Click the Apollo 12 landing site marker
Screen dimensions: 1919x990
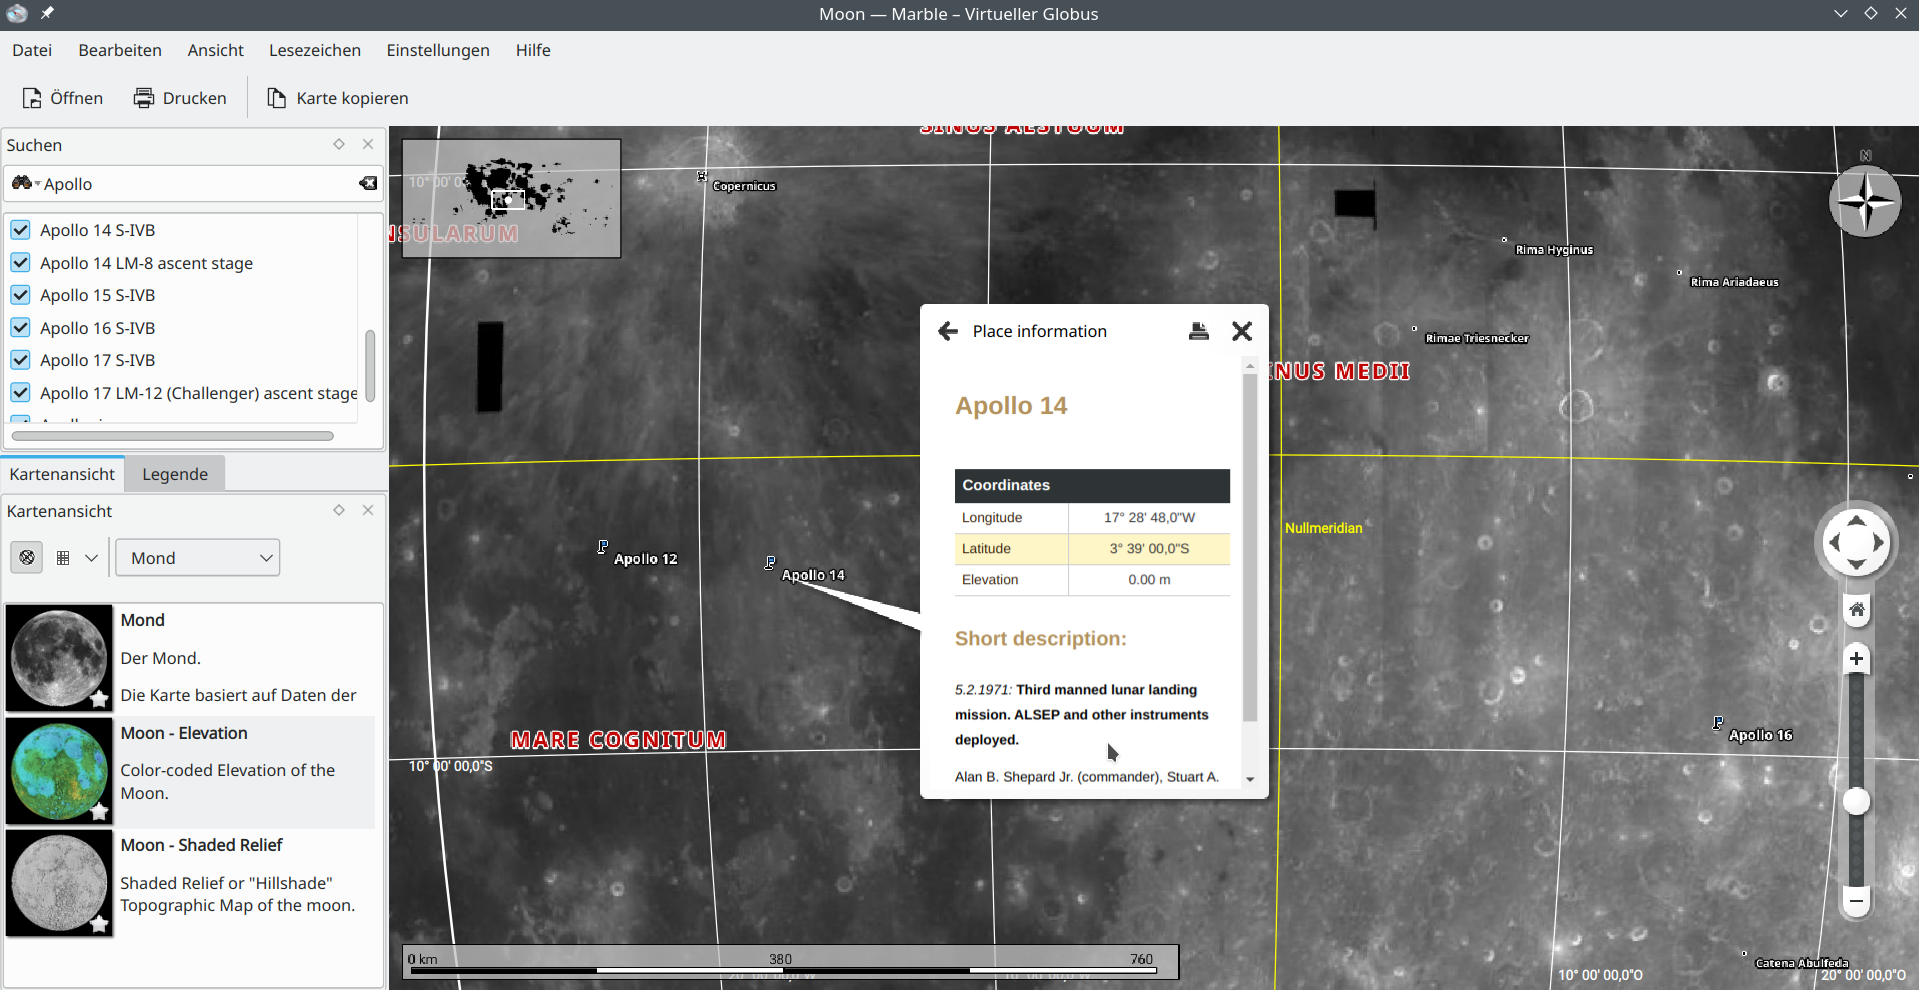pos(603,547)
